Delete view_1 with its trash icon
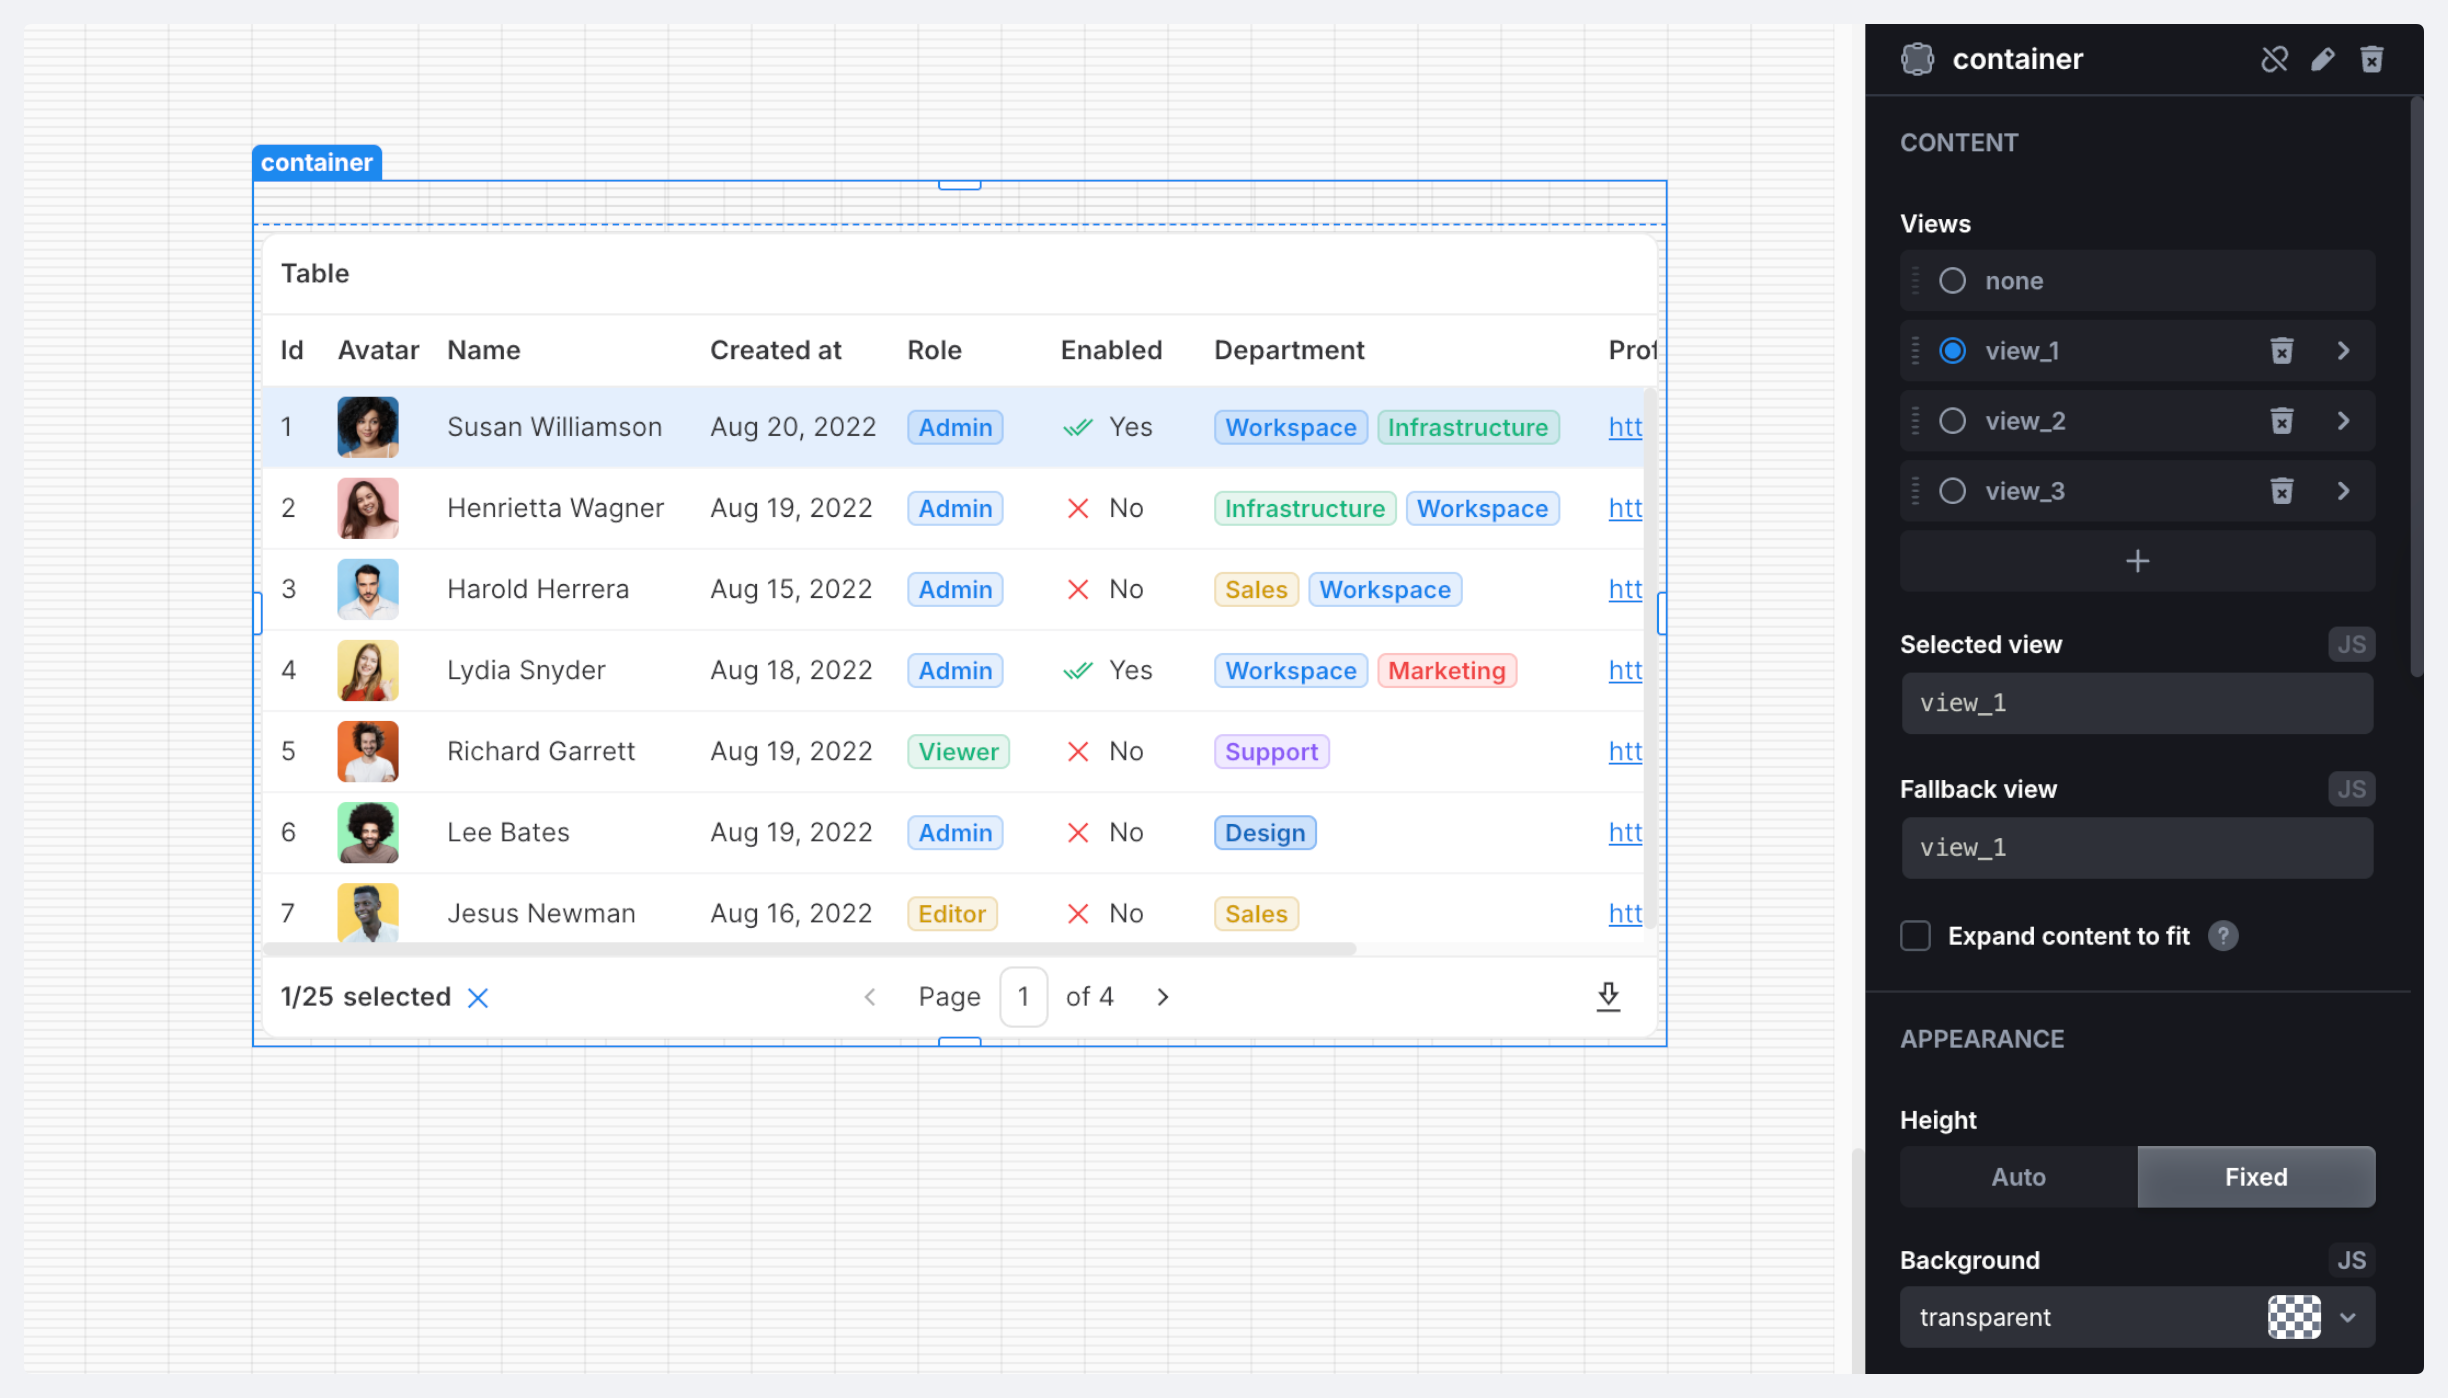This screenshot has width=2448, height=1398. 2281,351
